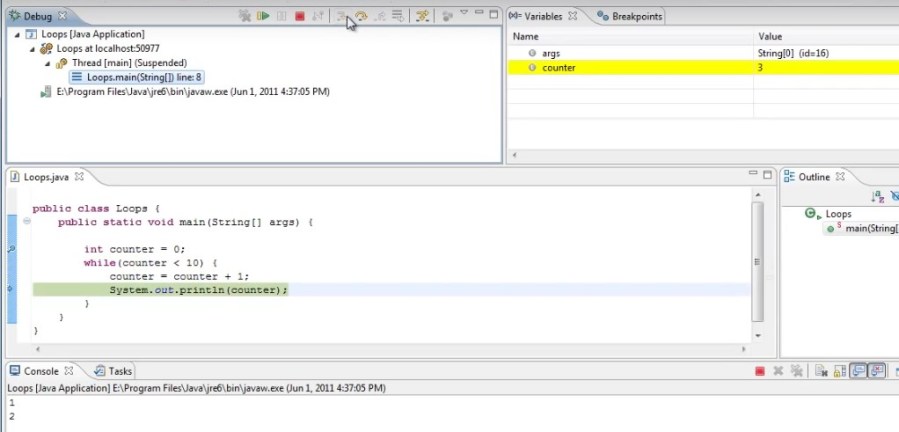Image resolution: width=899 pixels, height=432 pixels.
Task: Click the Sort alphabetically icon in Outline
Action: pos(878,198)
